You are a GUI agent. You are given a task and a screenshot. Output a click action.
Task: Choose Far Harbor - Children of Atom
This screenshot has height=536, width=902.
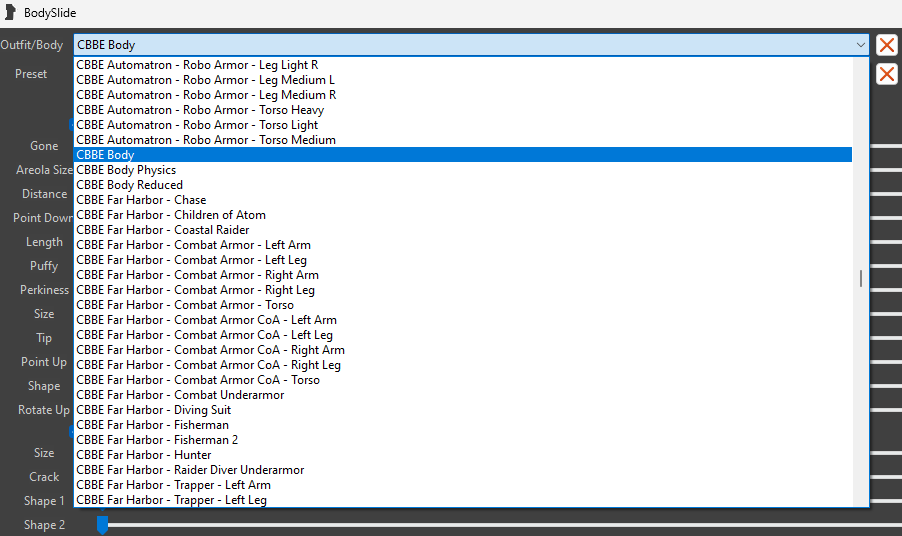click(463, 215)
